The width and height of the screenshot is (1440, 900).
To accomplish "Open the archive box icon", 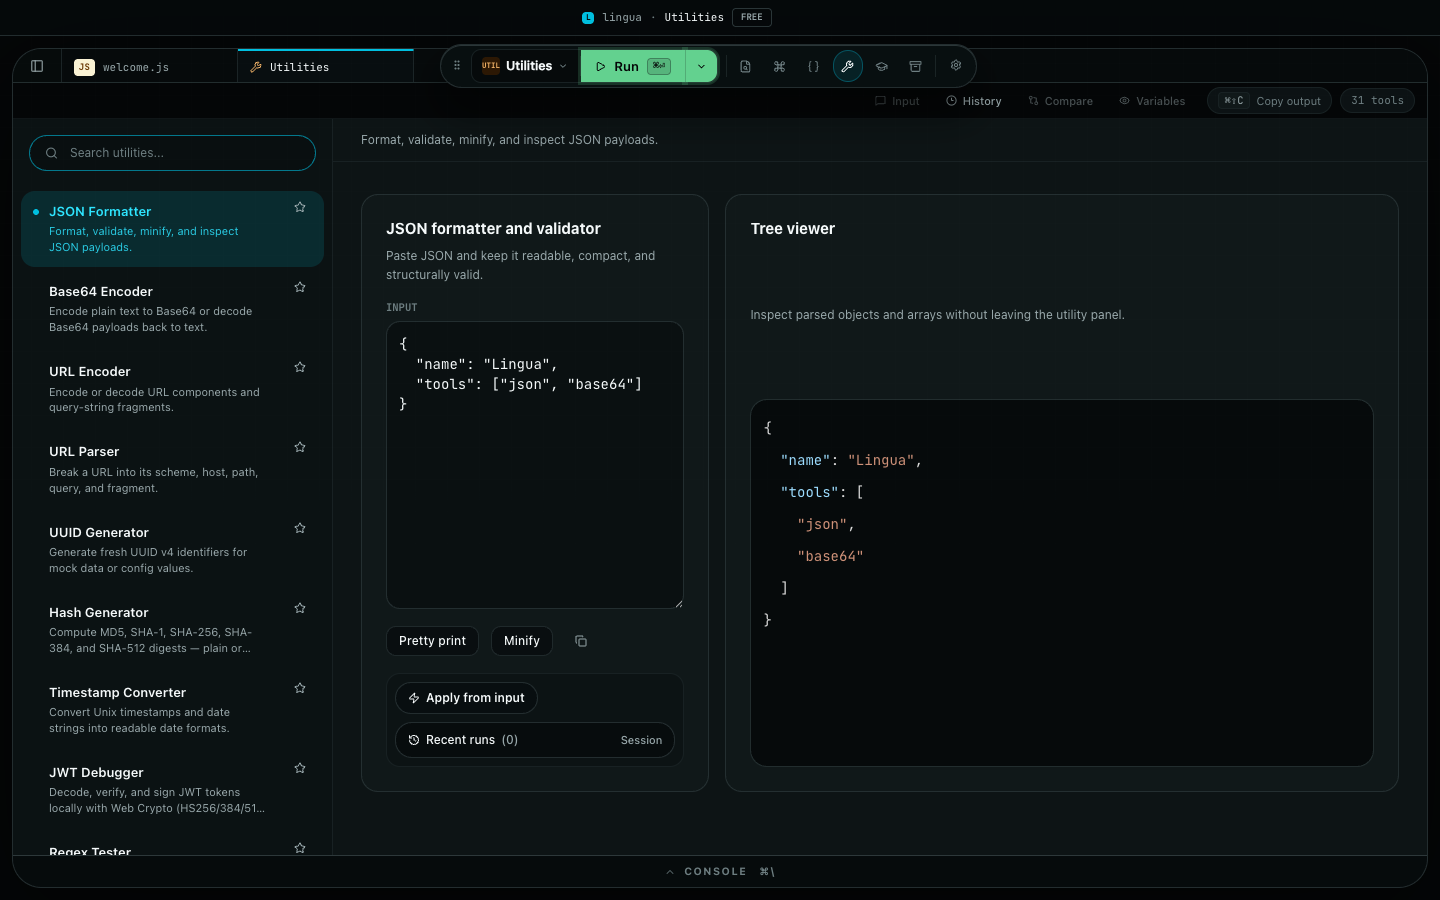I will point(915,66).
